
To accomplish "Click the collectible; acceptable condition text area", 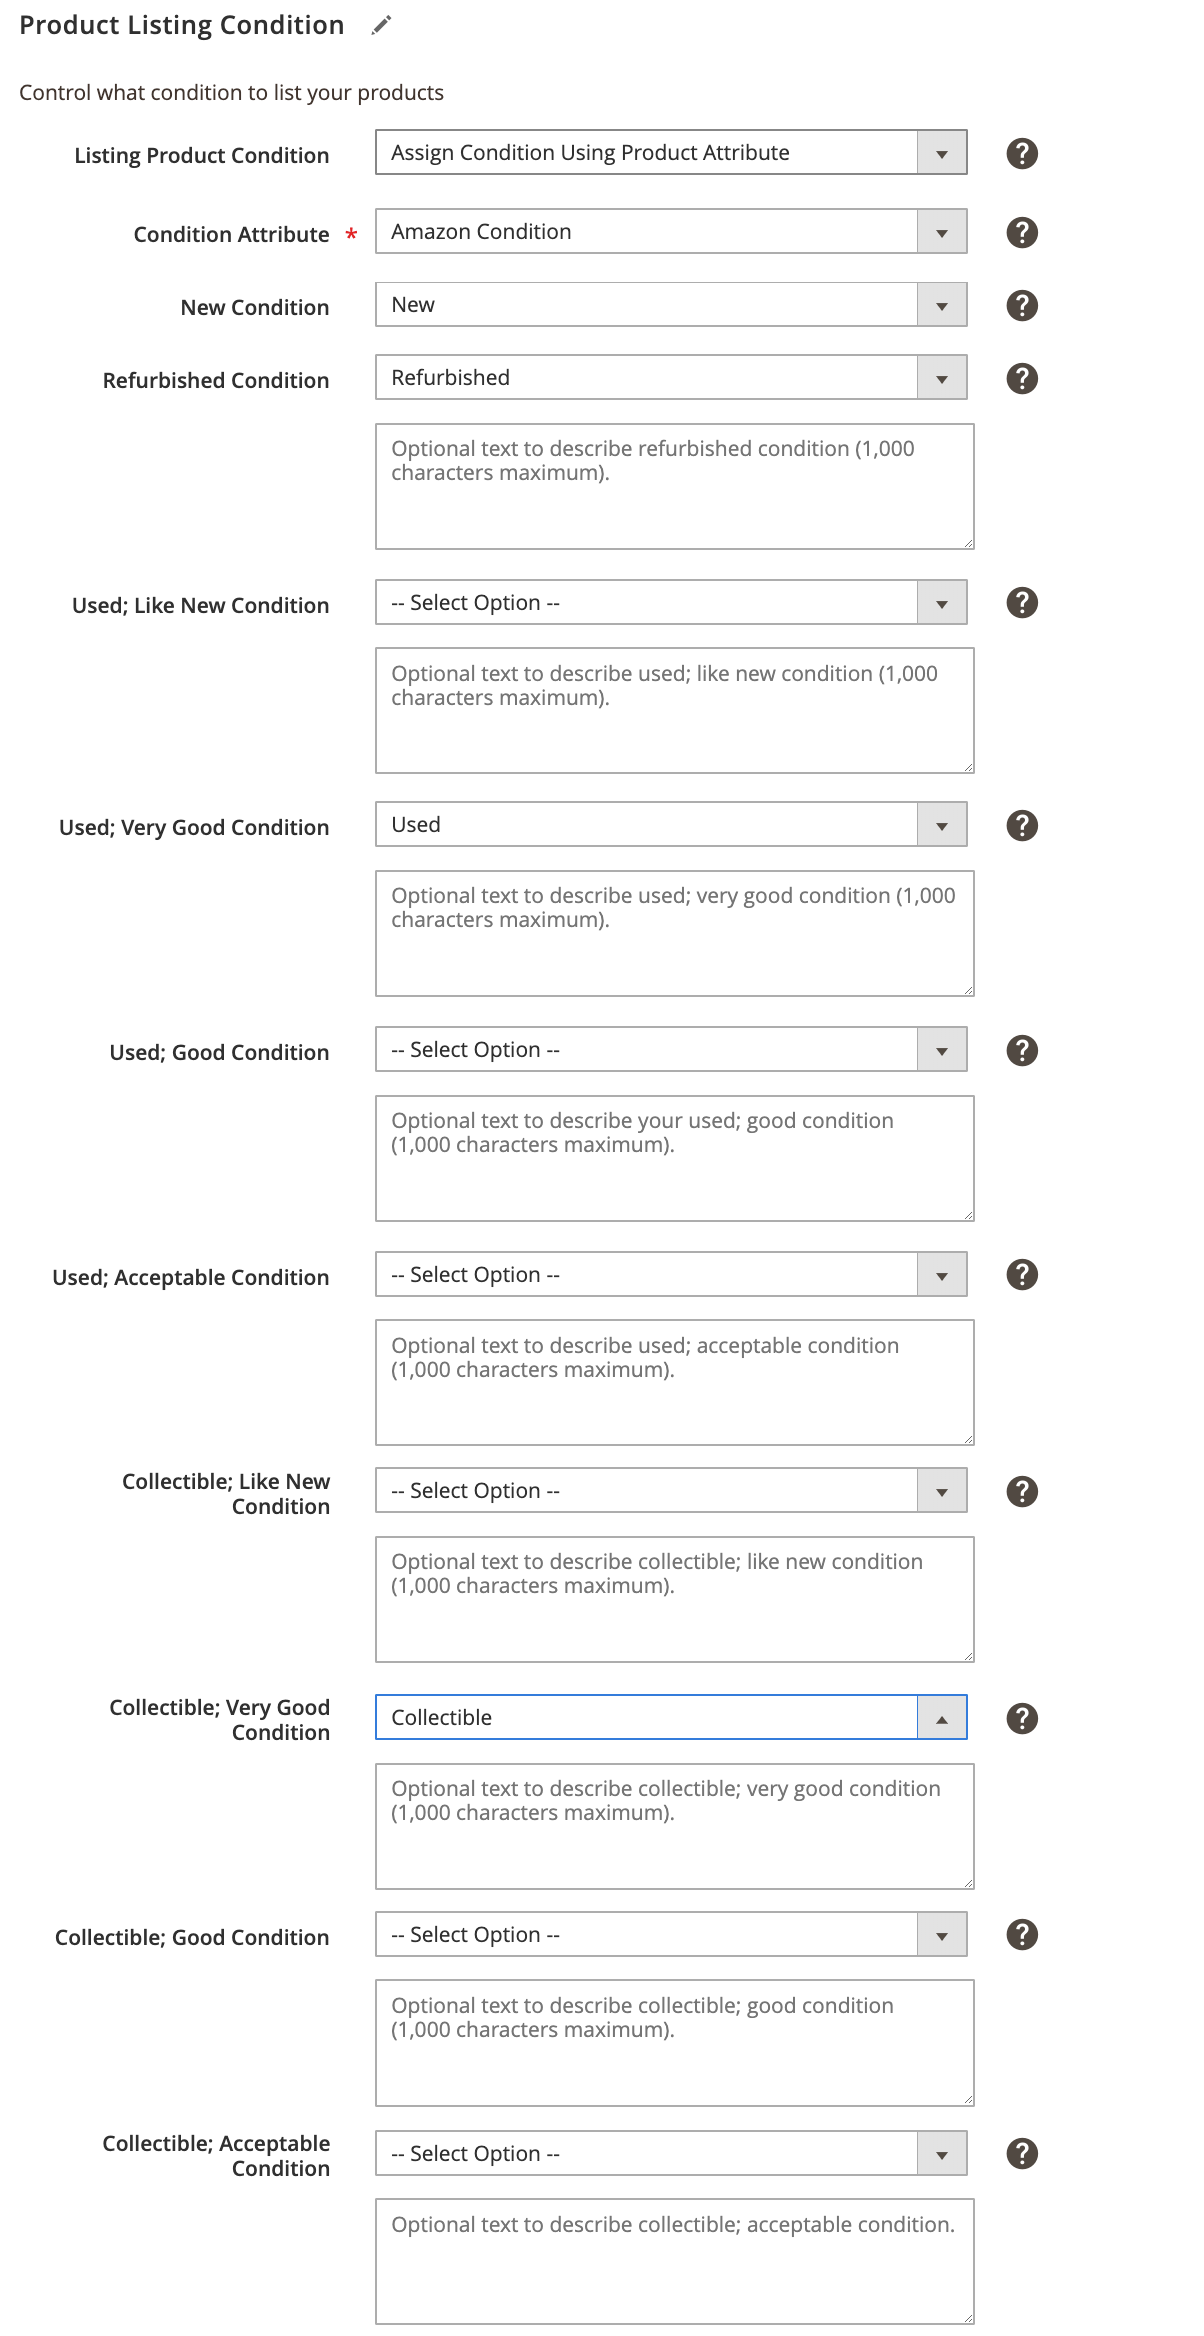I will tap(675, 2261).
